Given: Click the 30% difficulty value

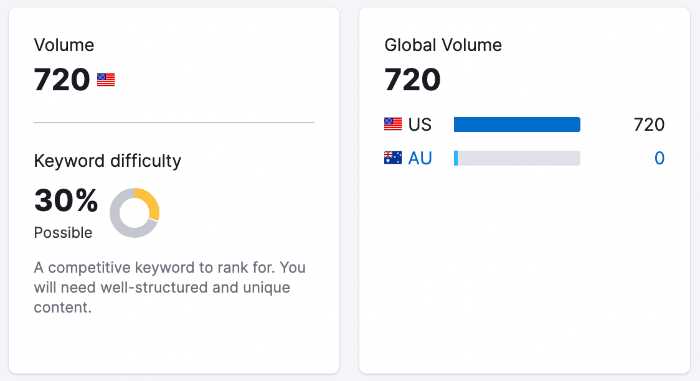Looking at the screenshot, I should coord(66,200).
